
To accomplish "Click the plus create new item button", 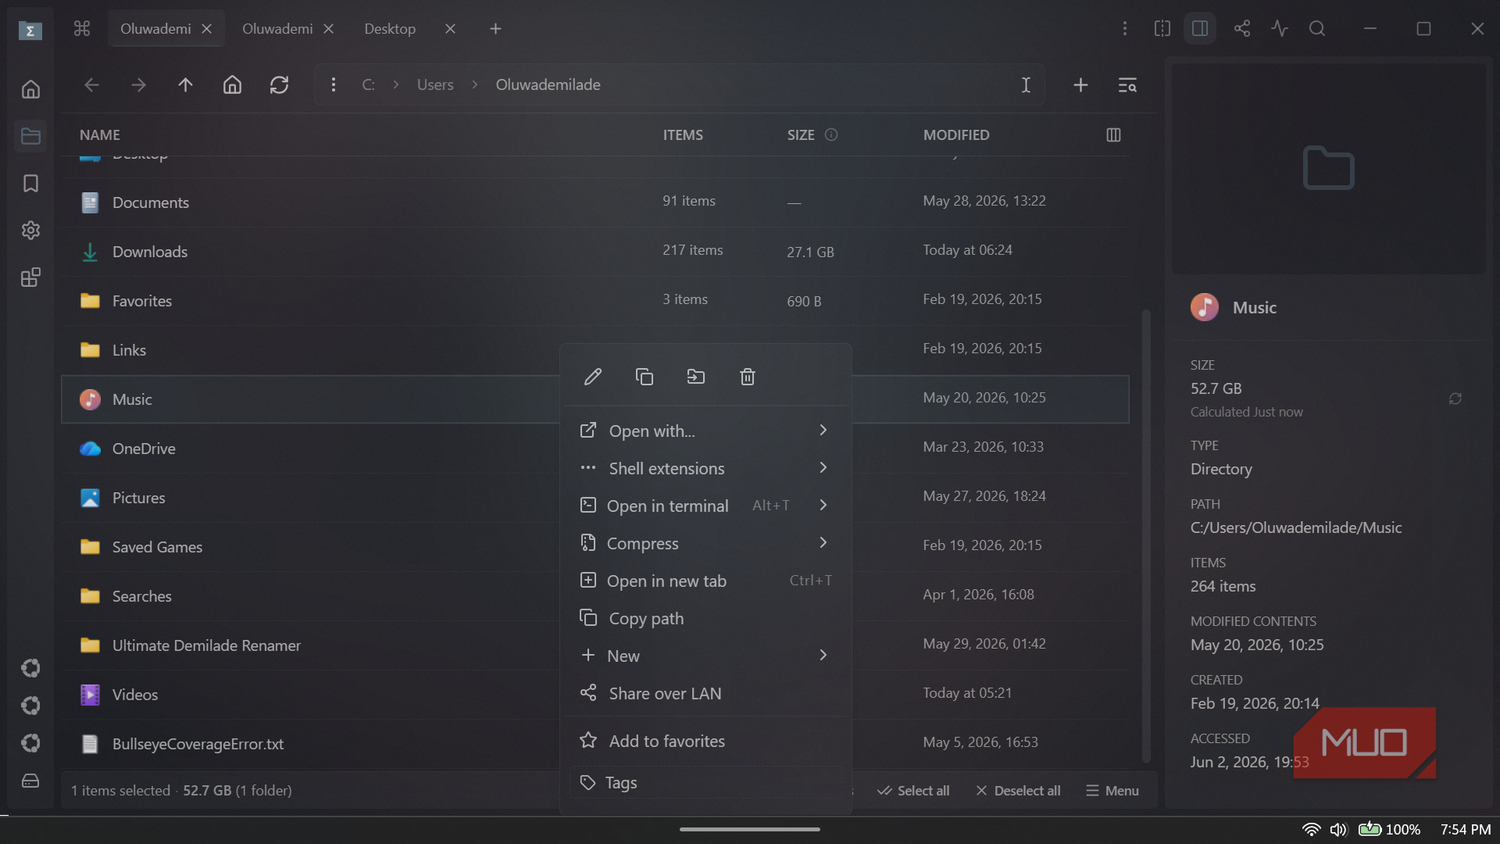I will coord(1080,85).
